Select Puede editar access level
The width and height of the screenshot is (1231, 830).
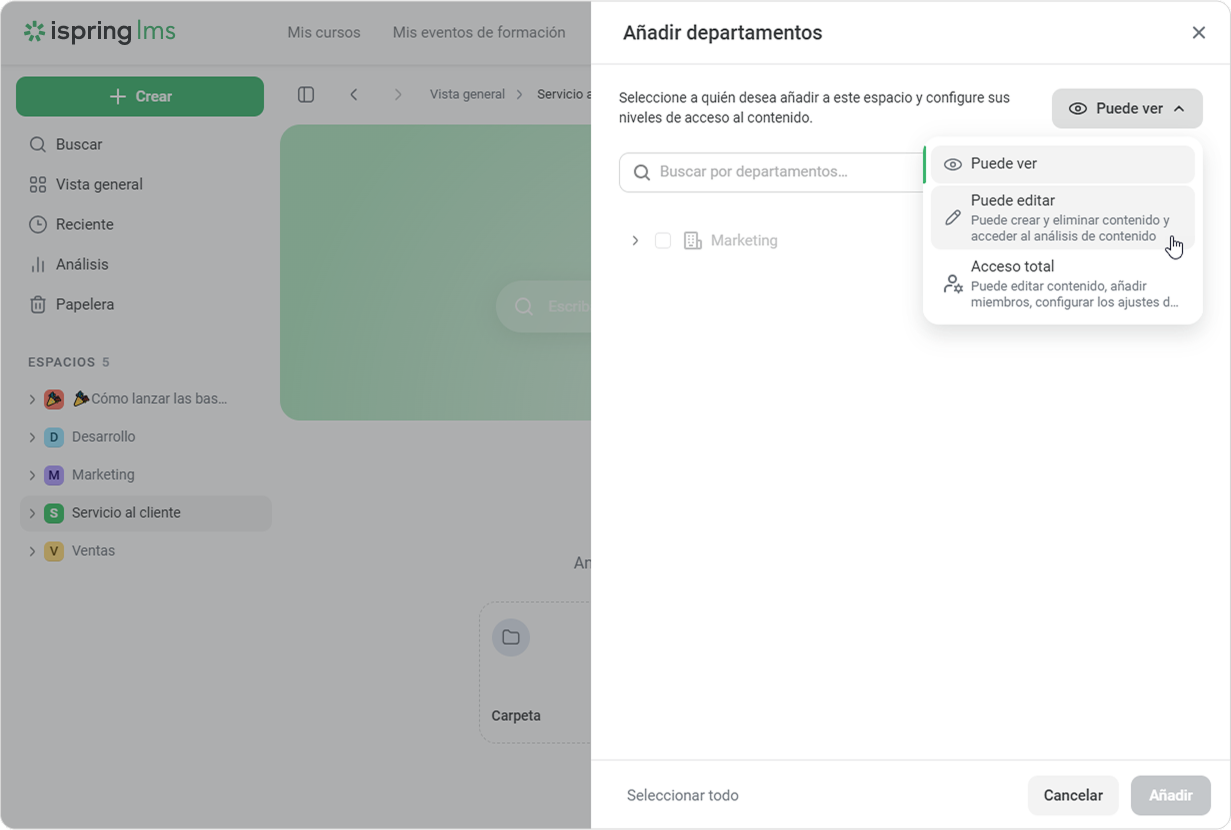click(1062, 217)
